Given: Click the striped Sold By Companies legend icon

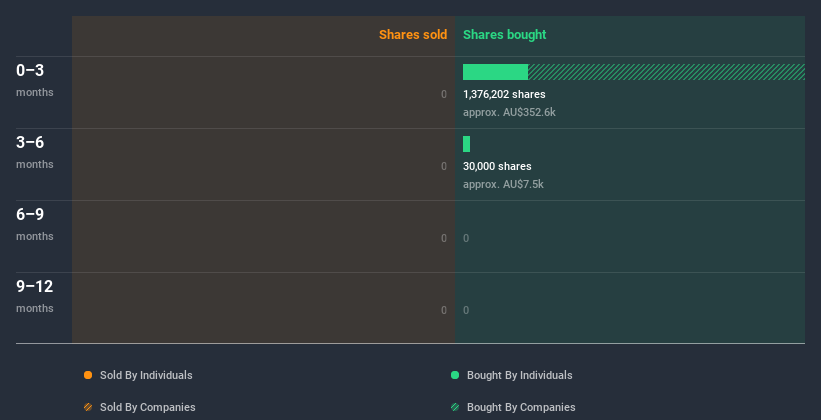Looking at the screenshot, I should pyautogui.click(x=88, y=407).
